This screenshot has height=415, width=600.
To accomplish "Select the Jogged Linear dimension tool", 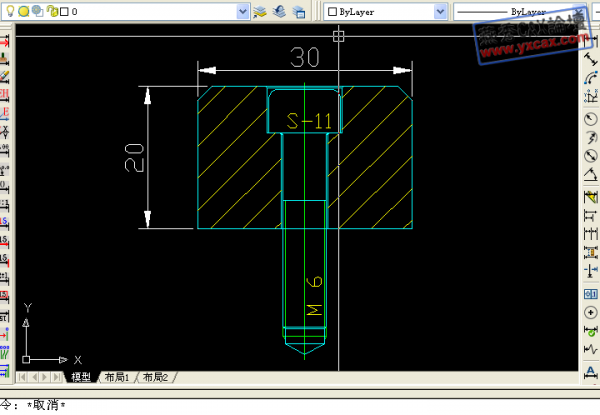I will tap(591, 349).
